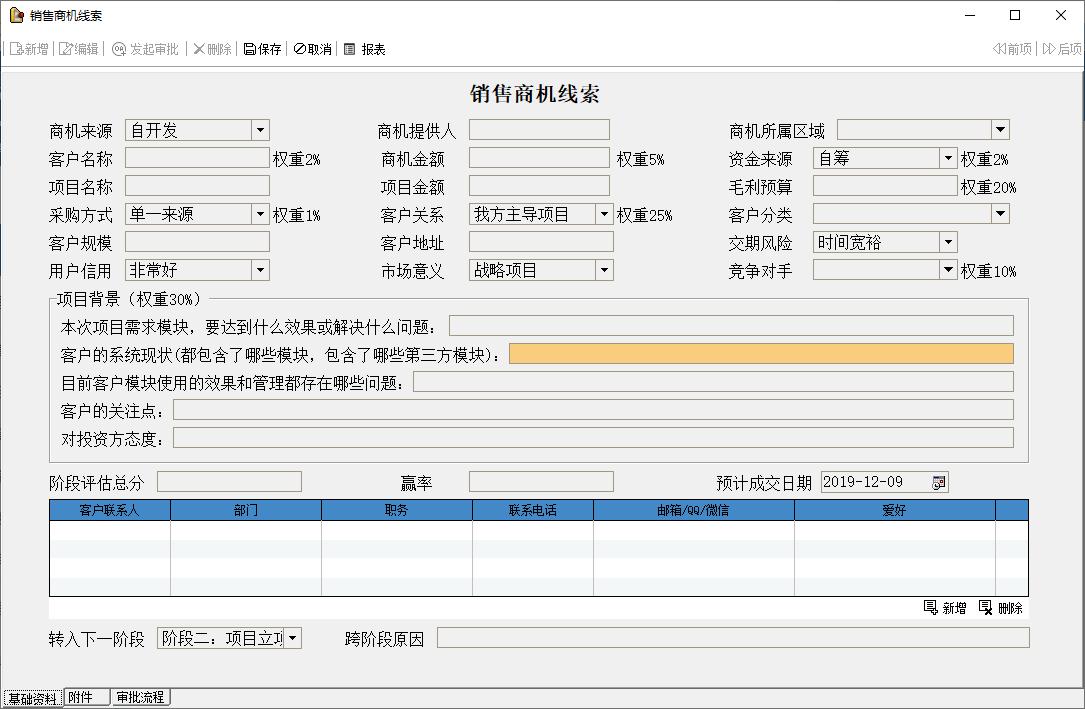The image size is (1085, 709).
Task: Click the 后项 next record icon
Action: coord(1049,49)
